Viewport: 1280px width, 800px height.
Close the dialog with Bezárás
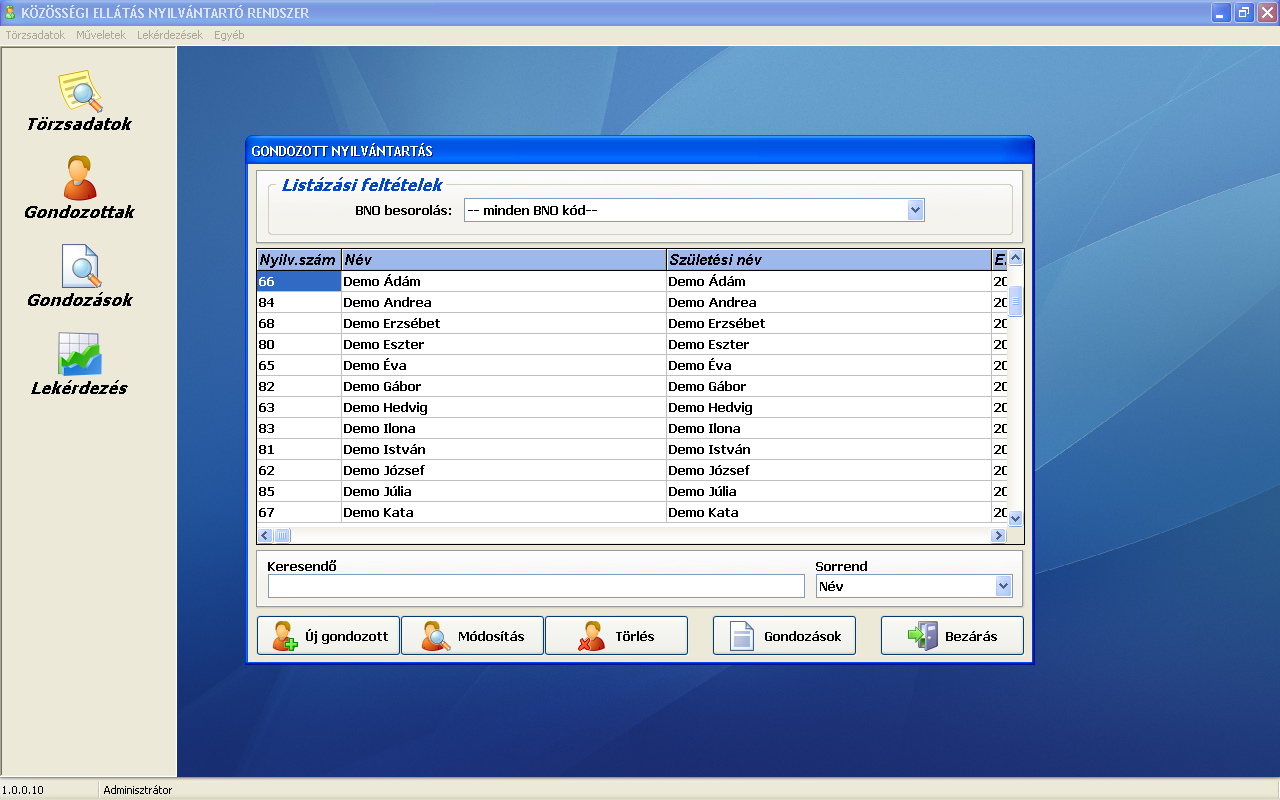pyautogui.click(x=952, y=636)
